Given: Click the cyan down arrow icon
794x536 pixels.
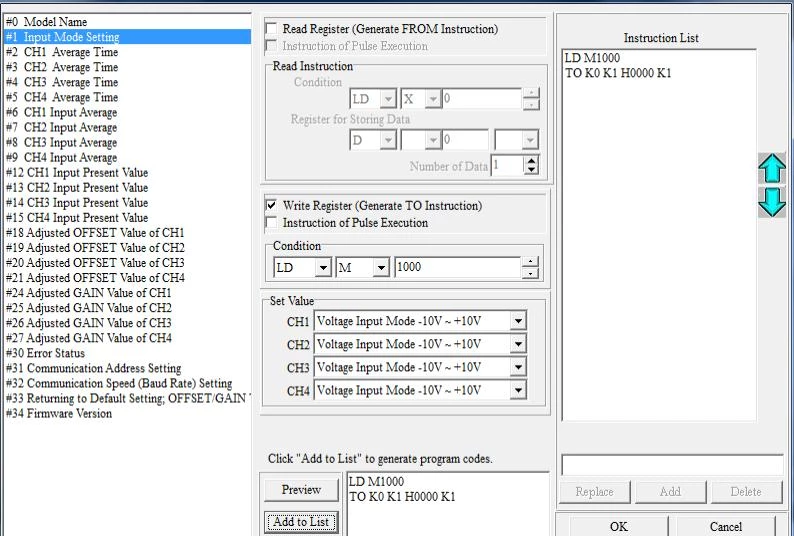Looking at the screenshot, I should point(771,202).
